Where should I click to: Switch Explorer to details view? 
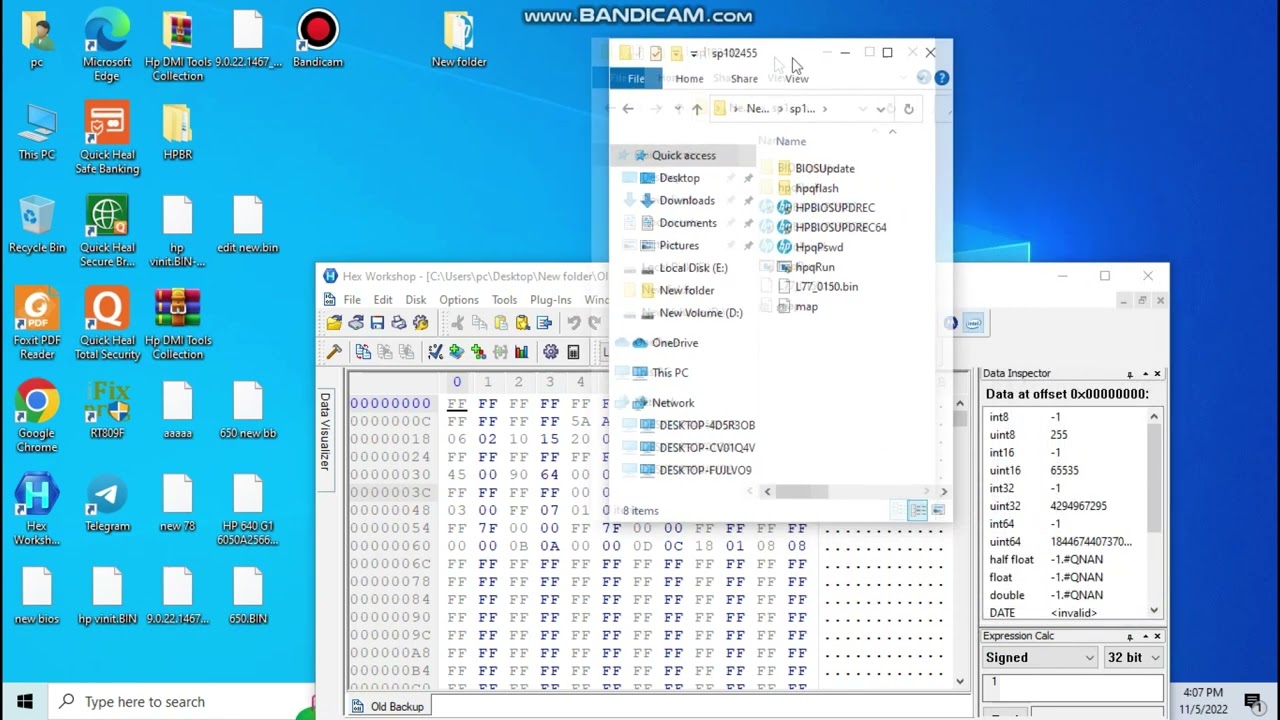pos(918,511)
